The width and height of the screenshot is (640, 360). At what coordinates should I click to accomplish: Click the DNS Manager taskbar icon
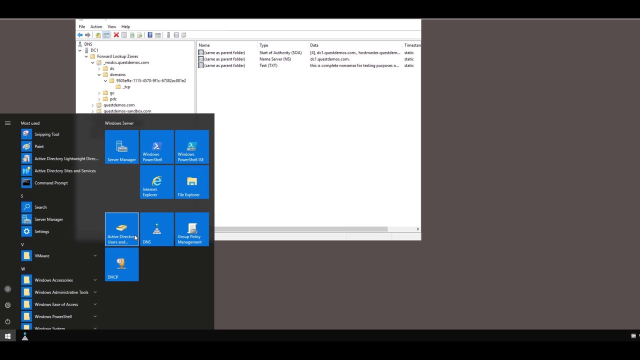click(25, 336)
